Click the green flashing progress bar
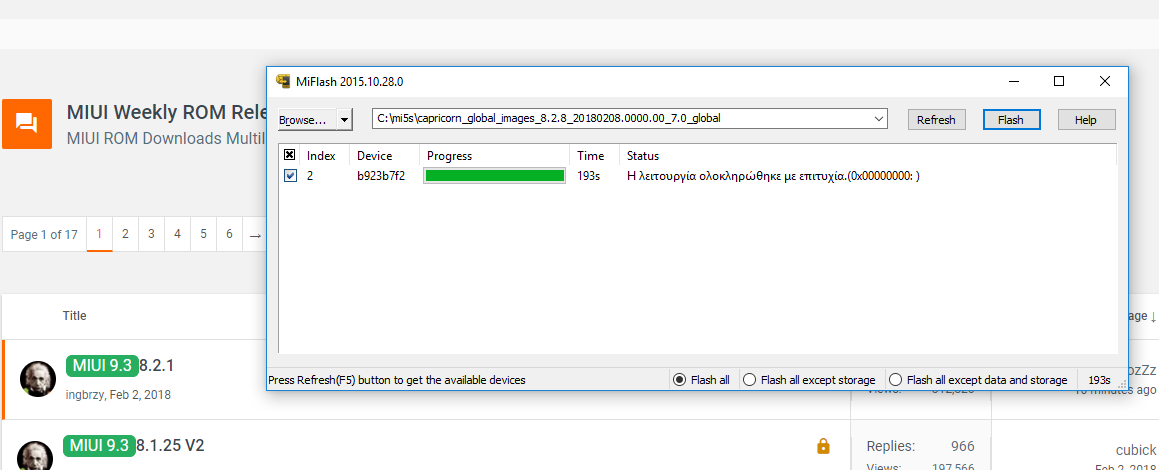The width and height of the screenshot is (1159, 470). click(494, 175)
